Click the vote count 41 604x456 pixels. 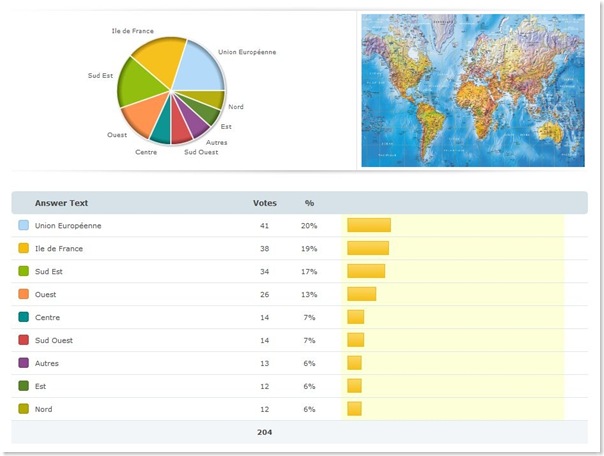(x=264, y=226)
